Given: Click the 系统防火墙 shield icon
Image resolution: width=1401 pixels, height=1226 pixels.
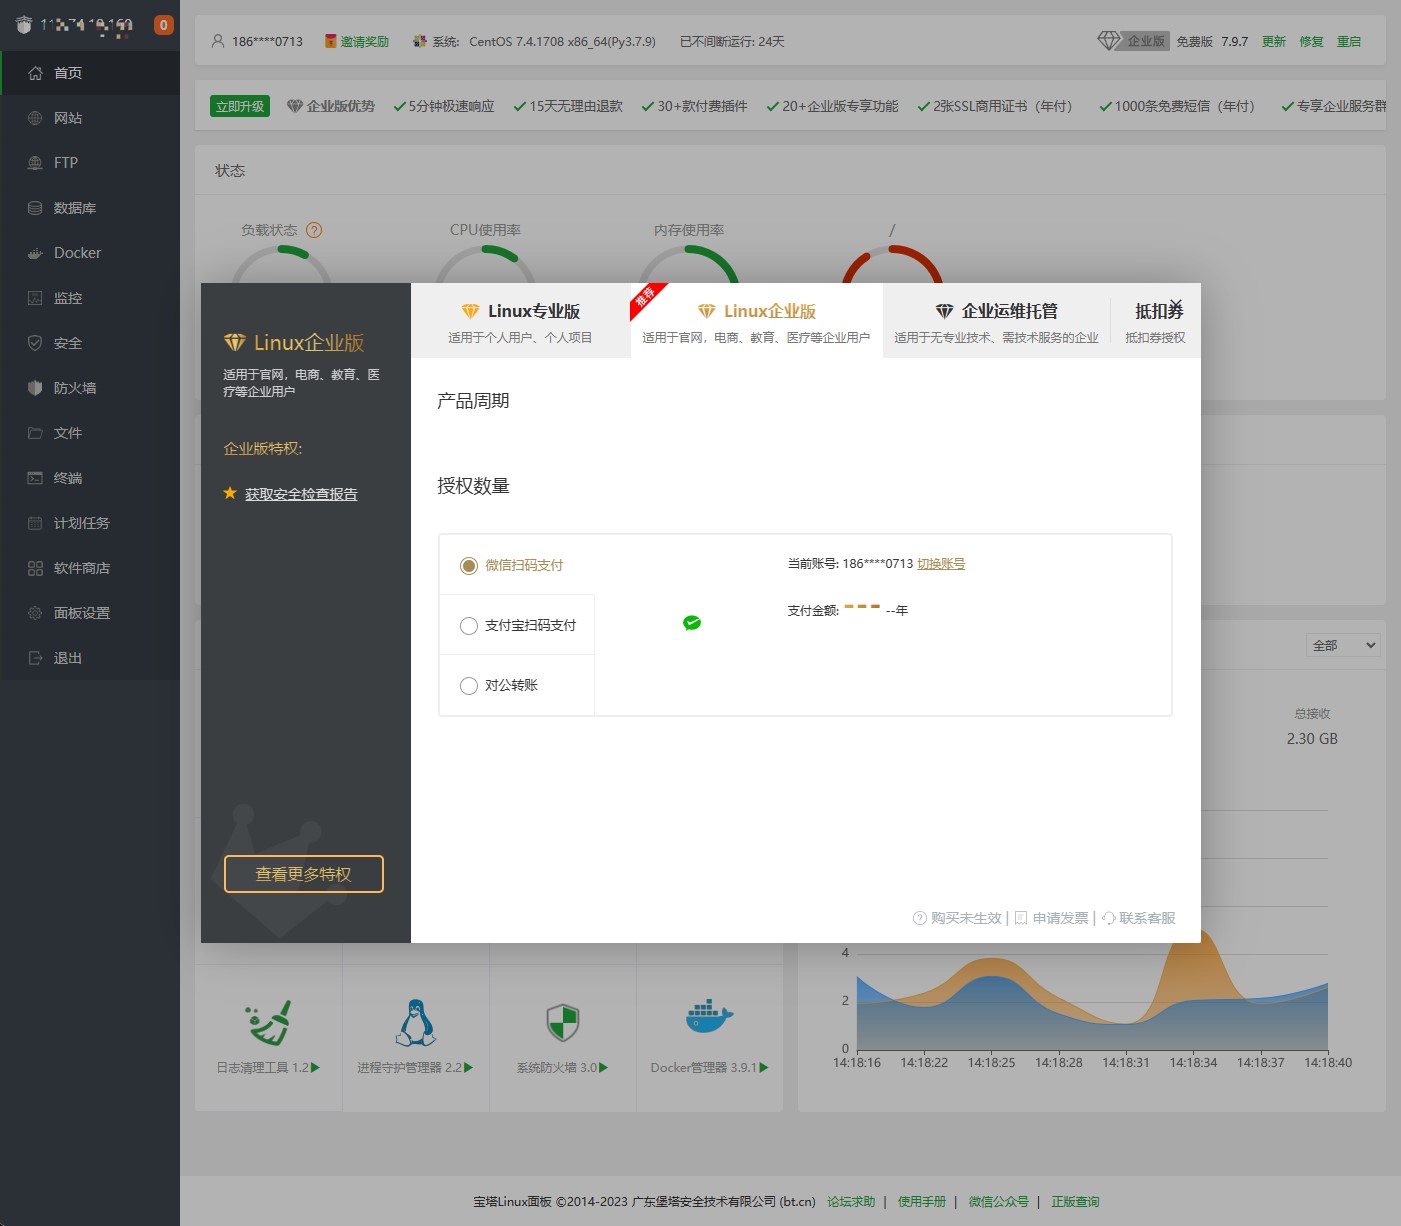Looking at the screenshot, I should click(x=563, y=1023).
